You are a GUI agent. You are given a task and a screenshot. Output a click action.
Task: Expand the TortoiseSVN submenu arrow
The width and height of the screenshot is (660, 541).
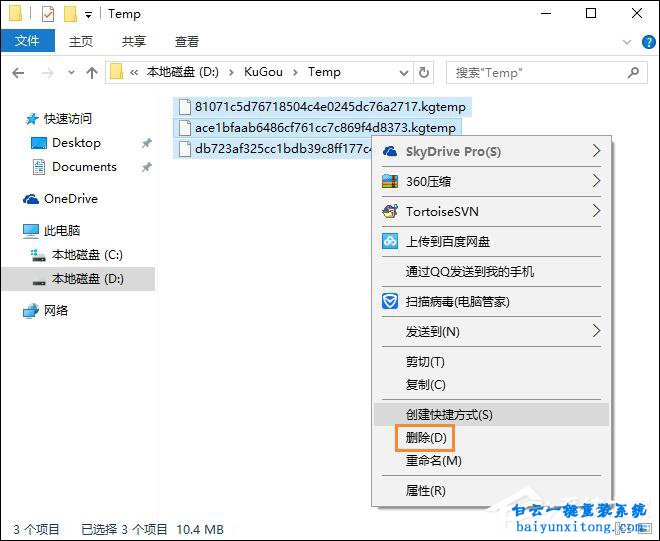tap(596, 211)
